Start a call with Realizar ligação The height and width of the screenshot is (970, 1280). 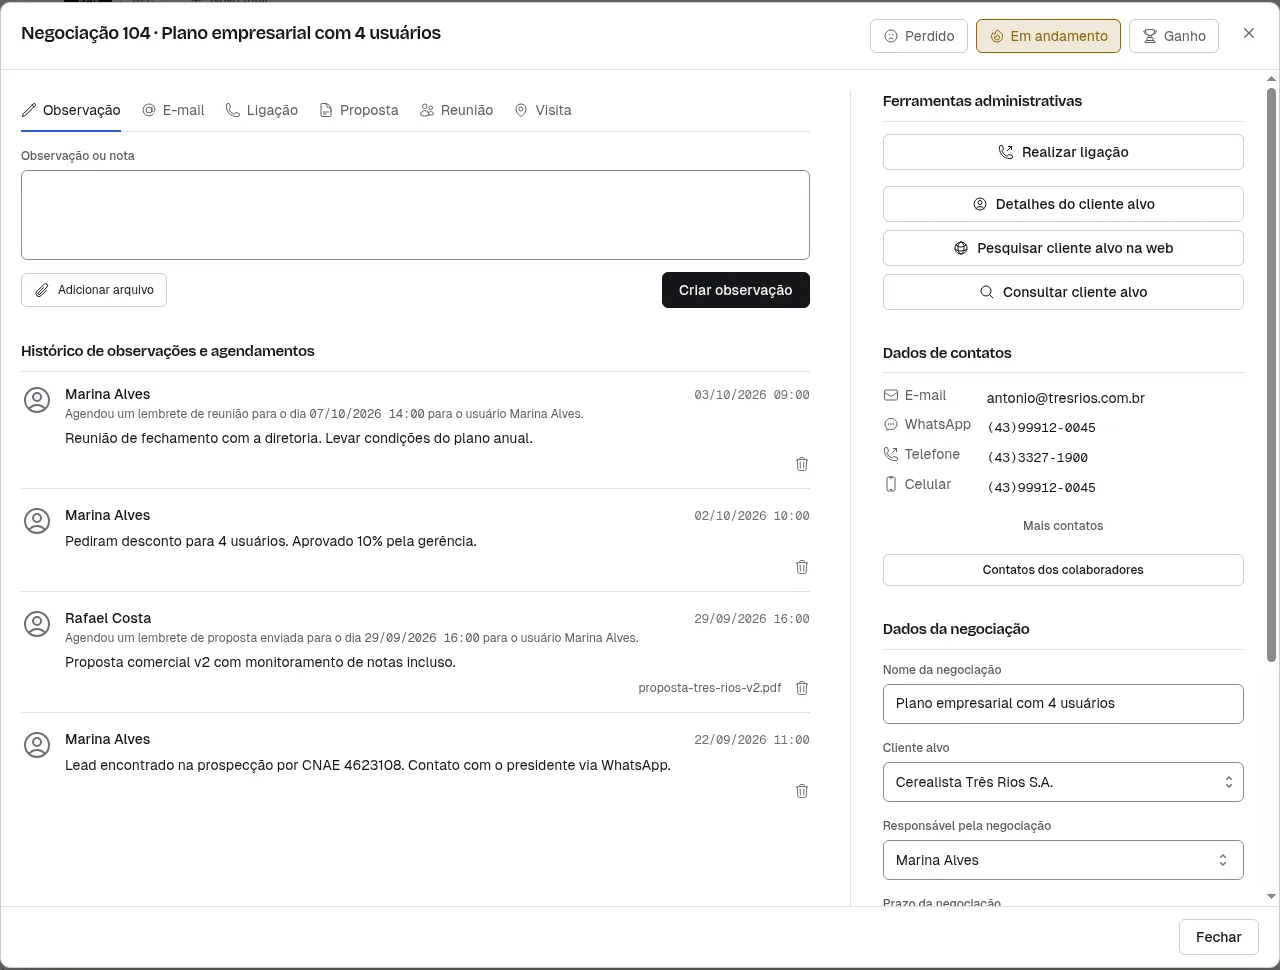coord(1063,152)
